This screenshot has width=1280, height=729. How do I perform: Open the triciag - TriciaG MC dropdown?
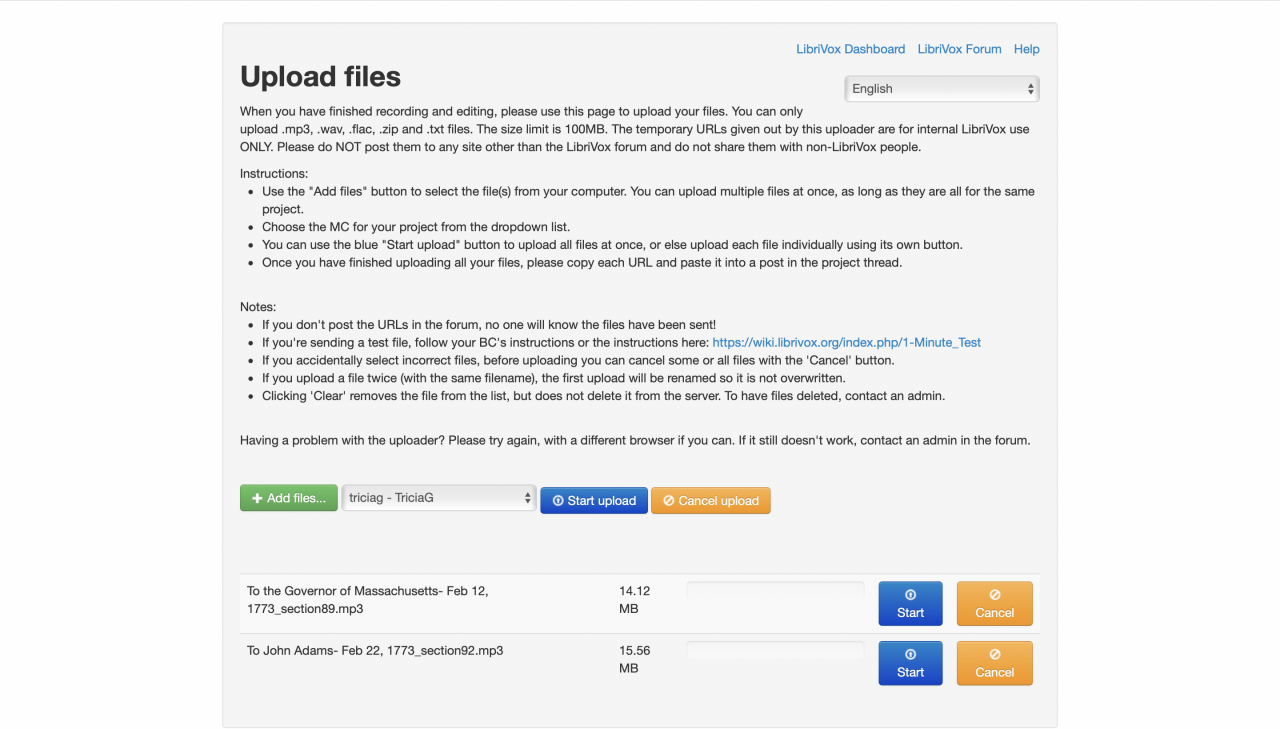(440, 497)
